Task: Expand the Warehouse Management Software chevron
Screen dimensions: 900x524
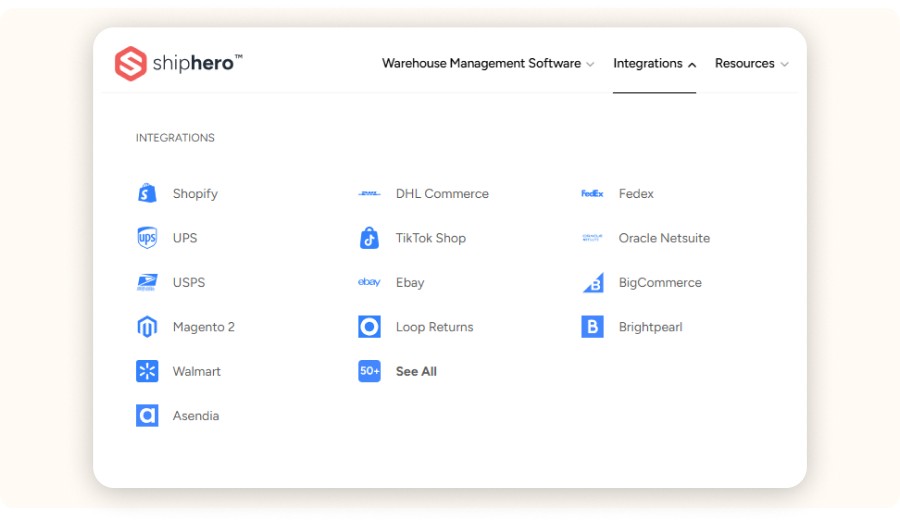Action: (590, 65)
